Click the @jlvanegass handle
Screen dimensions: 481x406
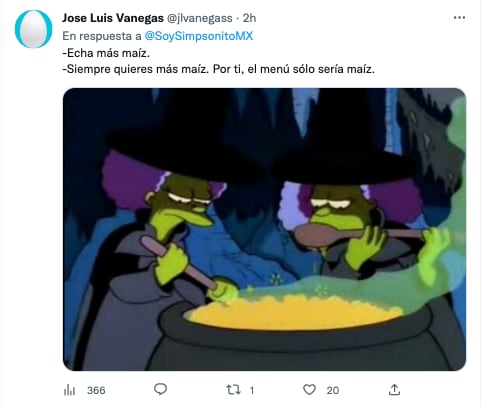[x=199, y=18]
